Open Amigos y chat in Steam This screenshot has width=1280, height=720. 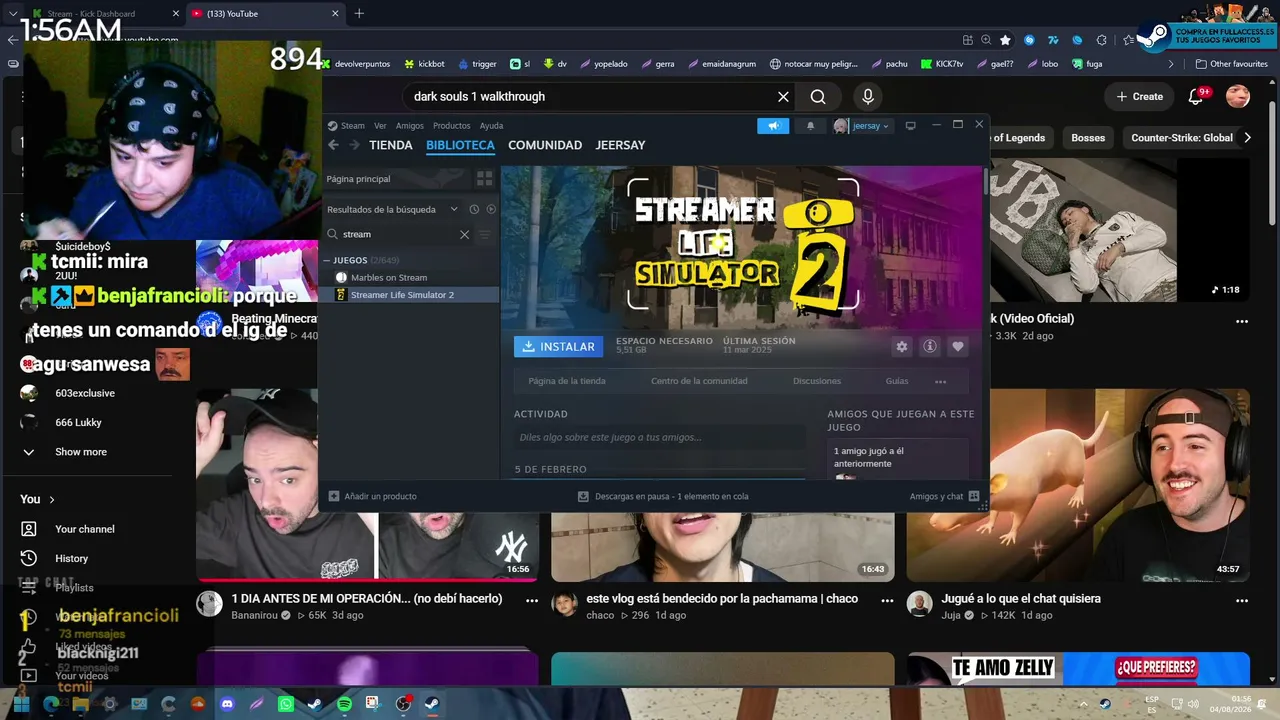[x=945, y=496]
